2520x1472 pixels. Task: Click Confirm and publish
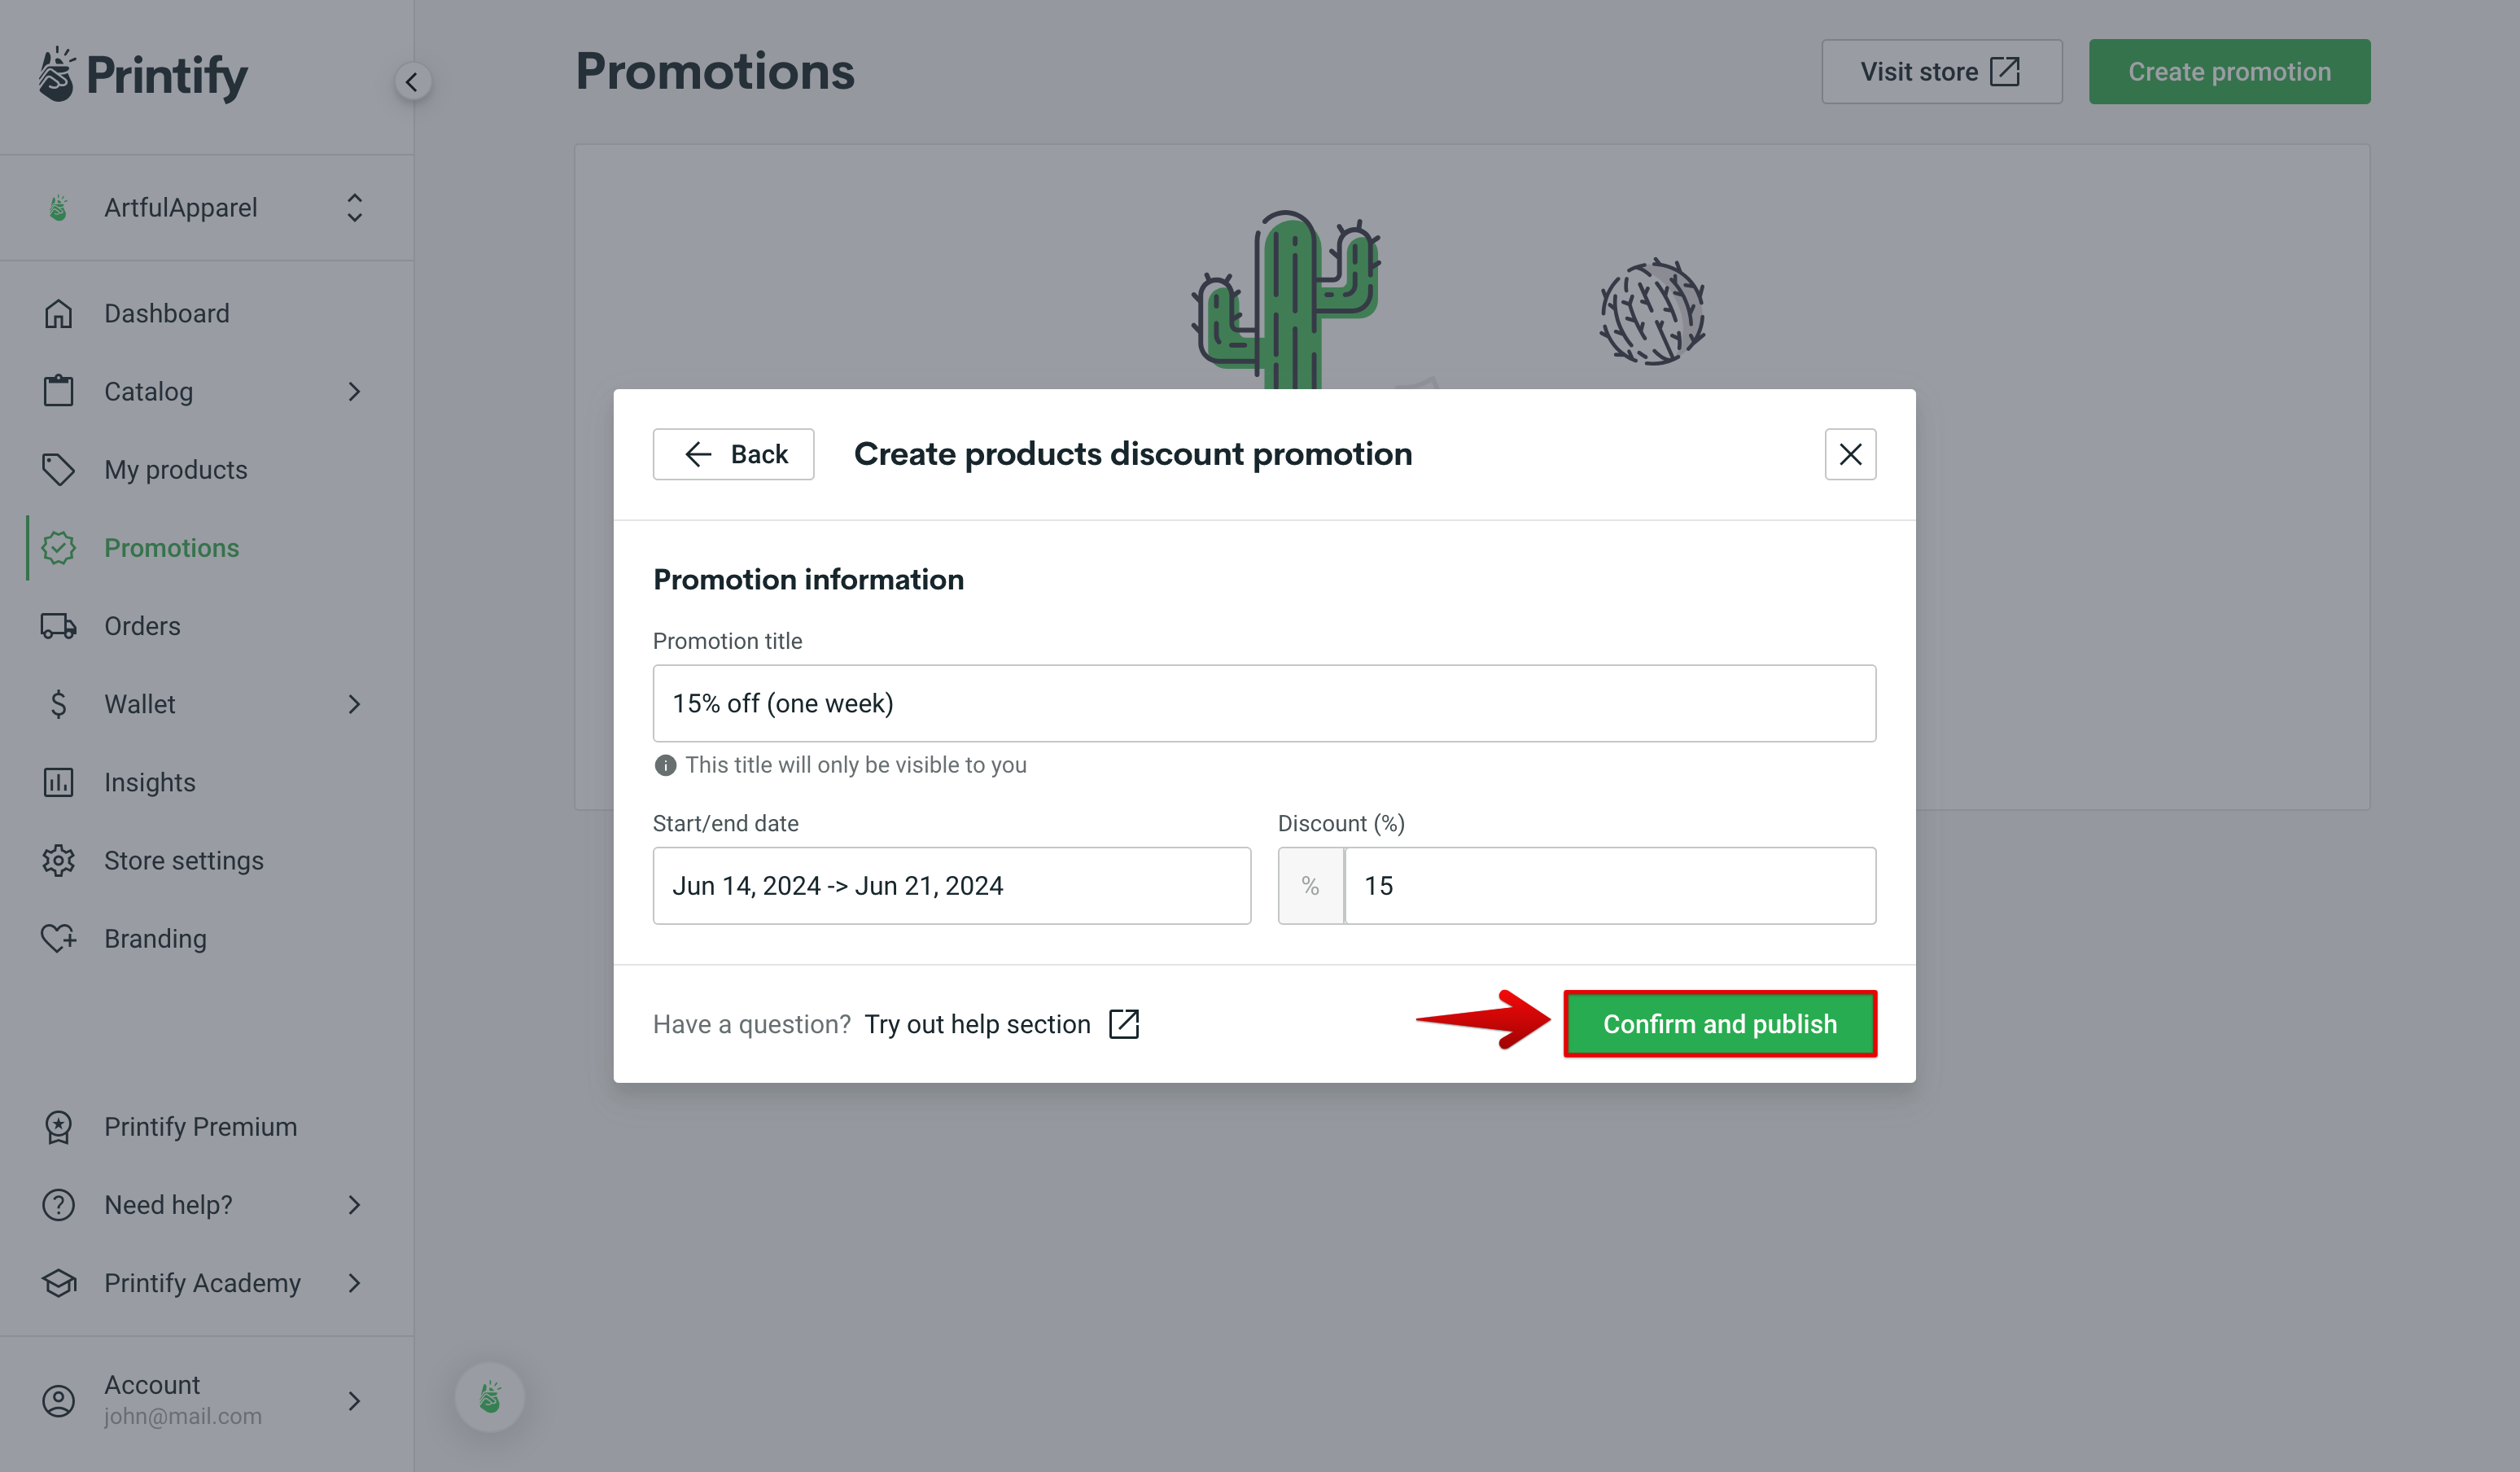click(1719, 1023)
